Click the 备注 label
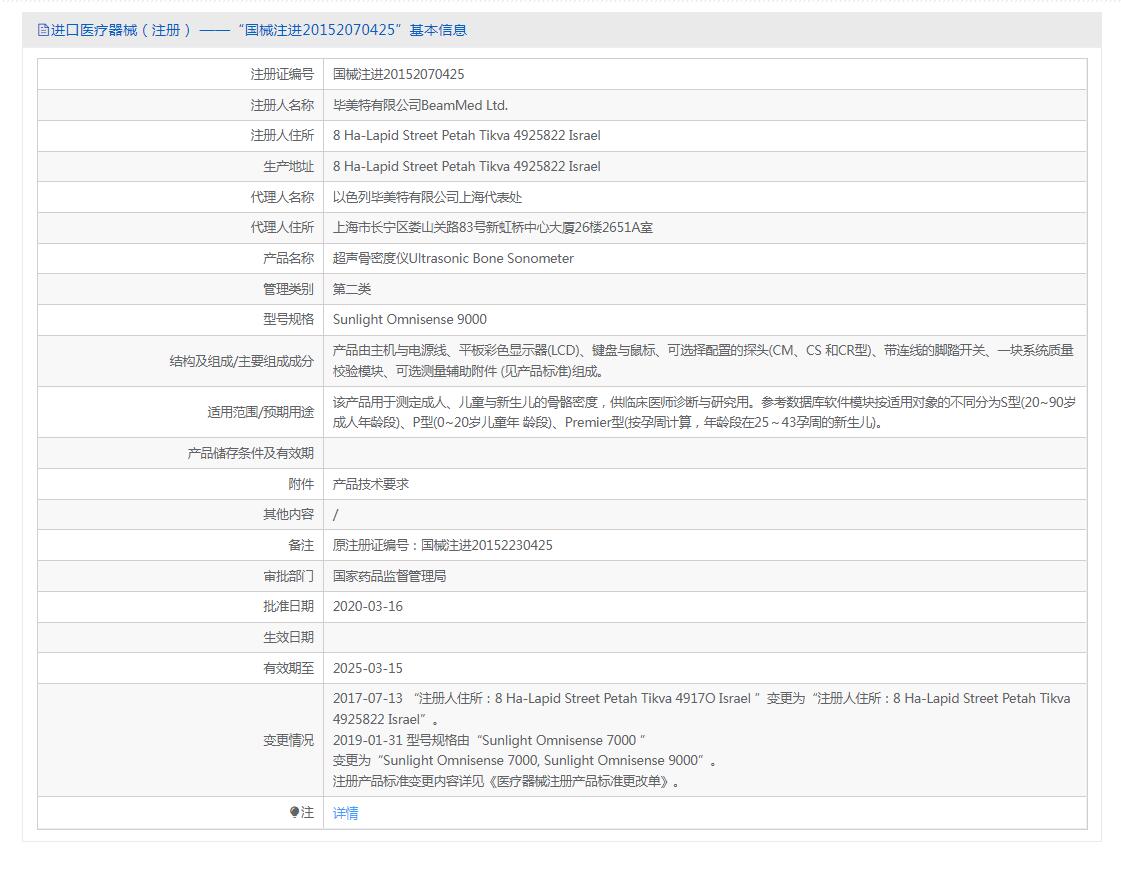 [x=301, y=545]
